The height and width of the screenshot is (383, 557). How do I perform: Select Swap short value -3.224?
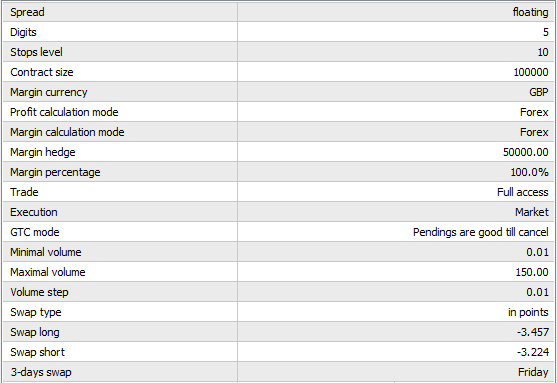(x=532, y=352)
